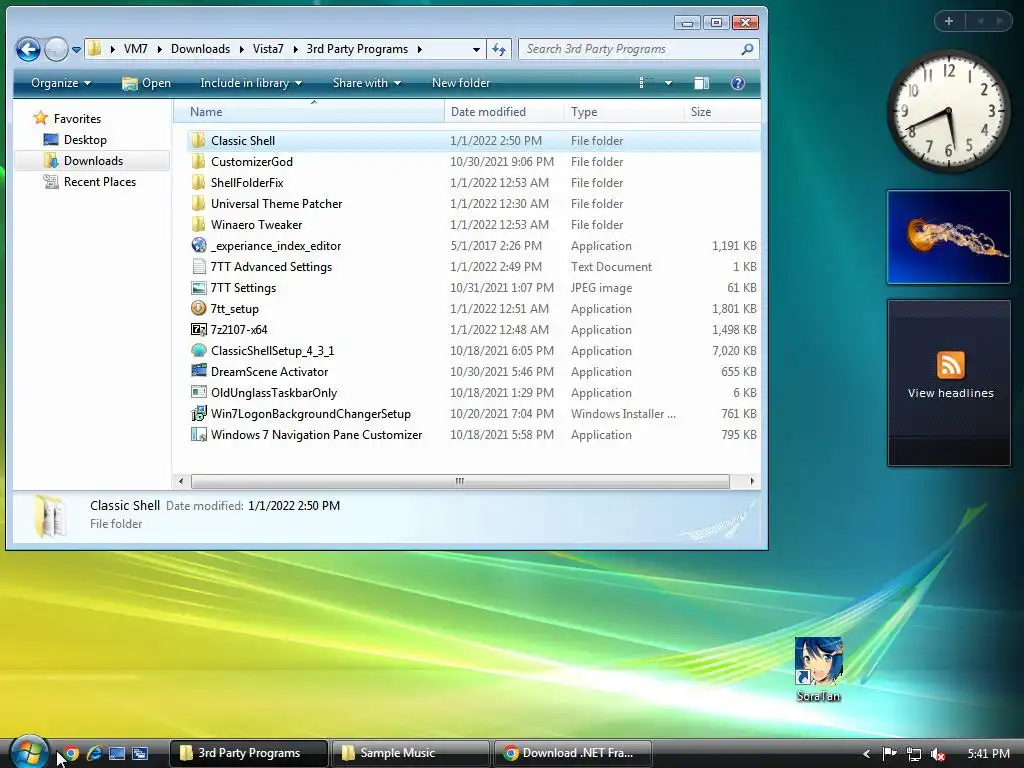Click View headlines in the feed gadget
Screen dimensions: 1024x768
coord(950,393)
